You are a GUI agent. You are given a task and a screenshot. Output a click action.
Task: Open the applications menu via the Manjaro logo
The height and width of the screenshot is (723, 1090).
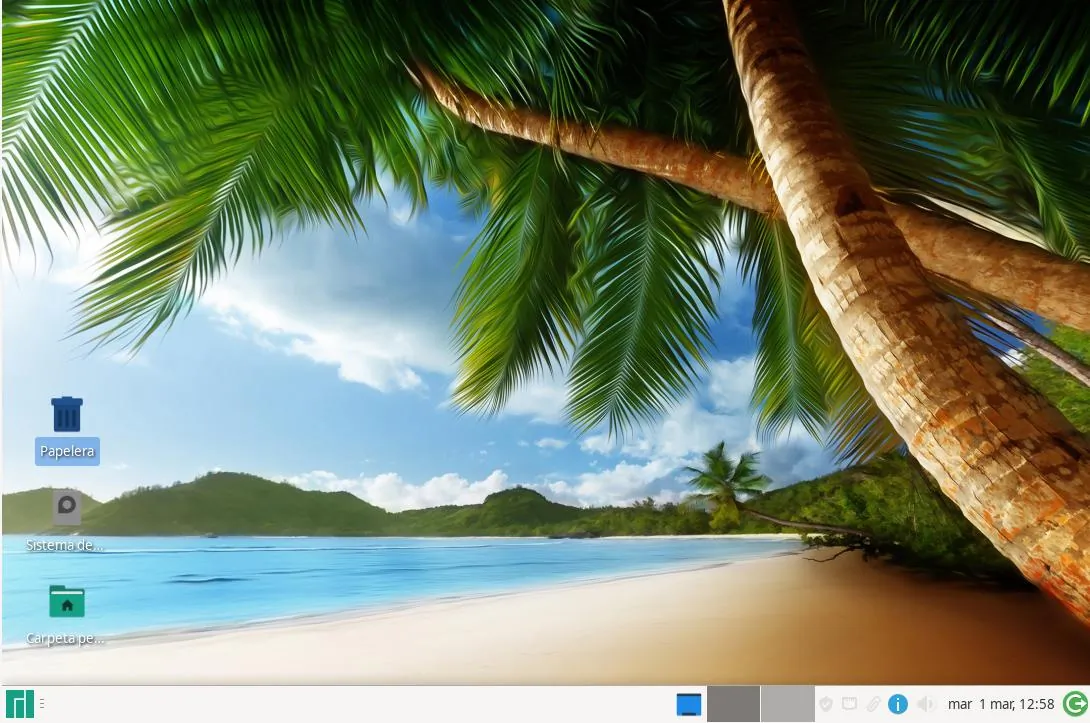point(22,703)
